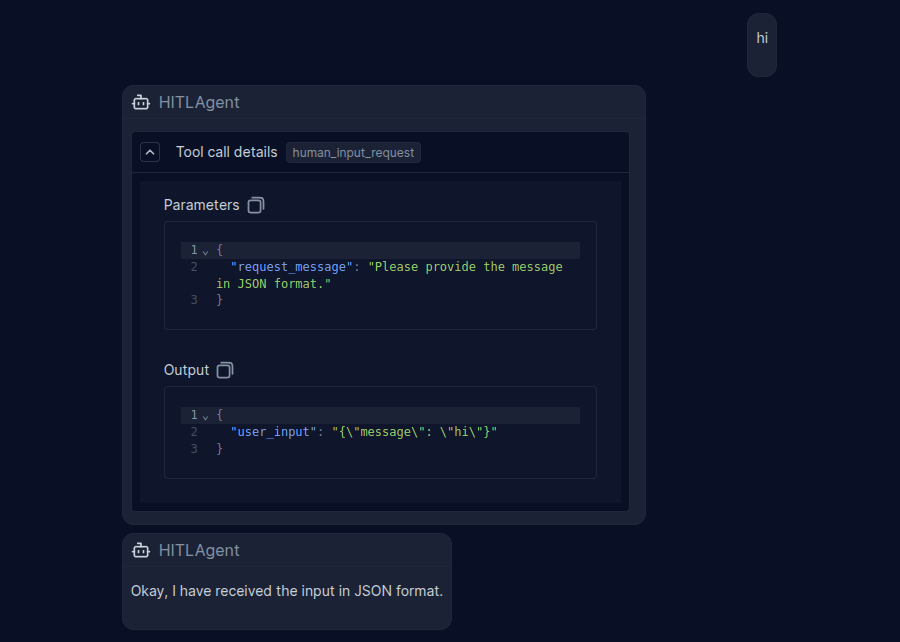This screenshot has width=900, height=642.
Task: Click the Parameters heading label
Action: point(201,205)
